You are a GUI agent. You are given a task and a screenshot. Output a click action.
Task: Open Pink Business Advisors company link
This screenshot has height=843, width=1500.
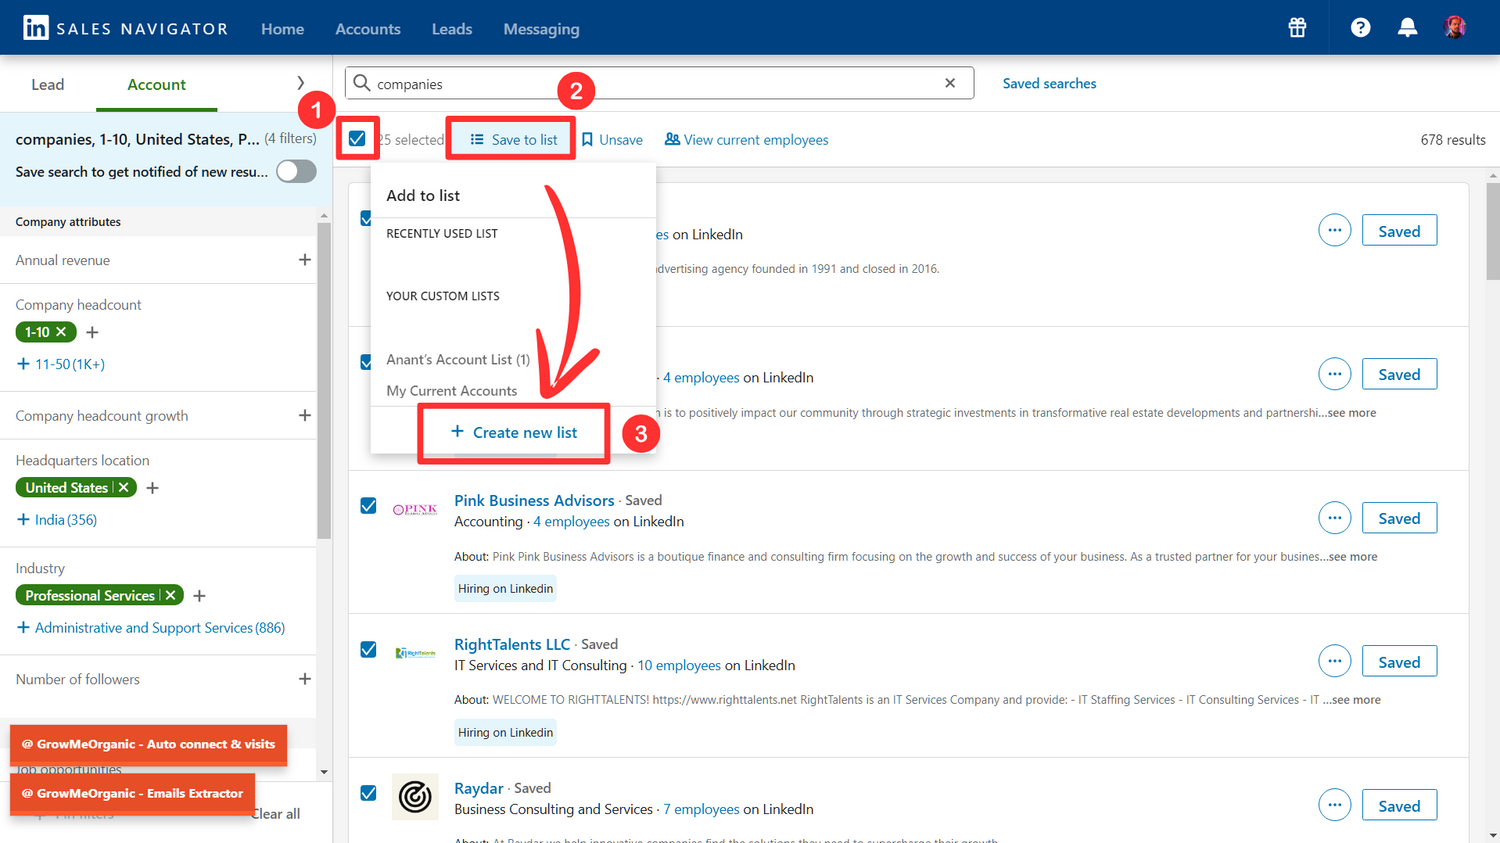(534, 500)
